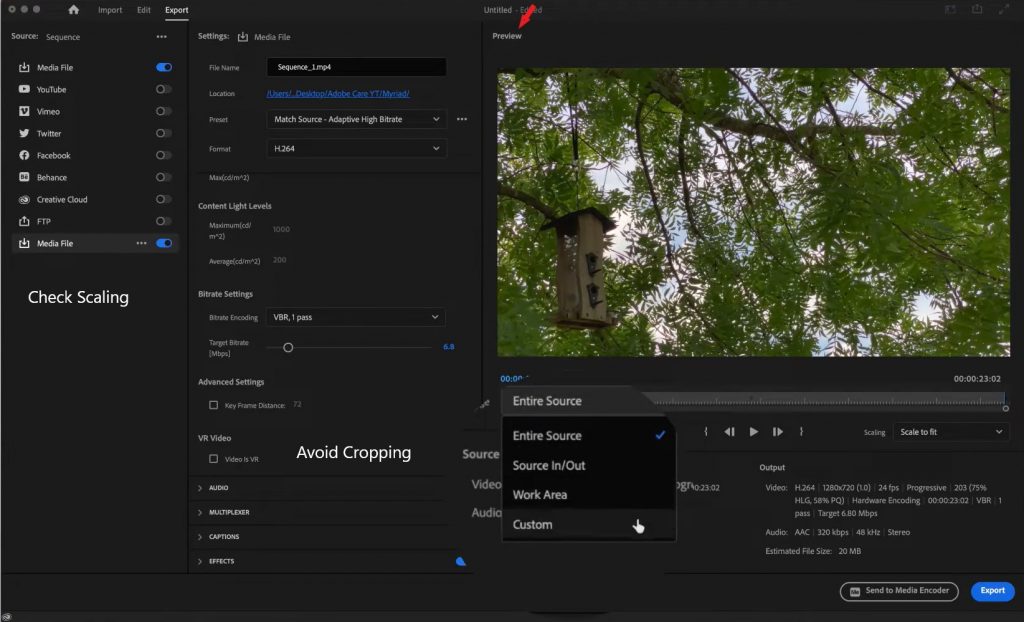Click the blue Export button
The width and height of the screenshot is (1024, 622).
993,591
